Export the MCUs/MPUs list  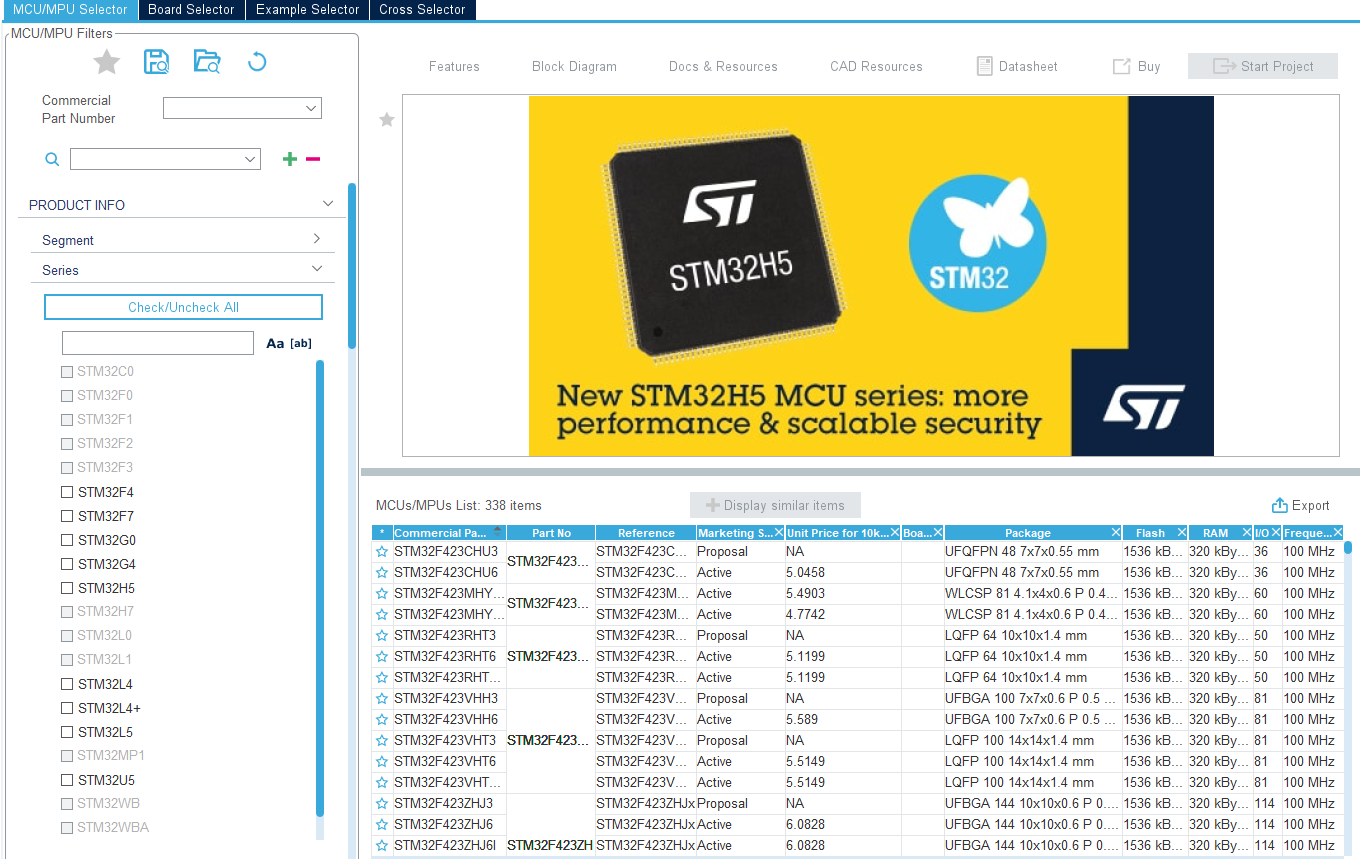(x=1300, y=505)
